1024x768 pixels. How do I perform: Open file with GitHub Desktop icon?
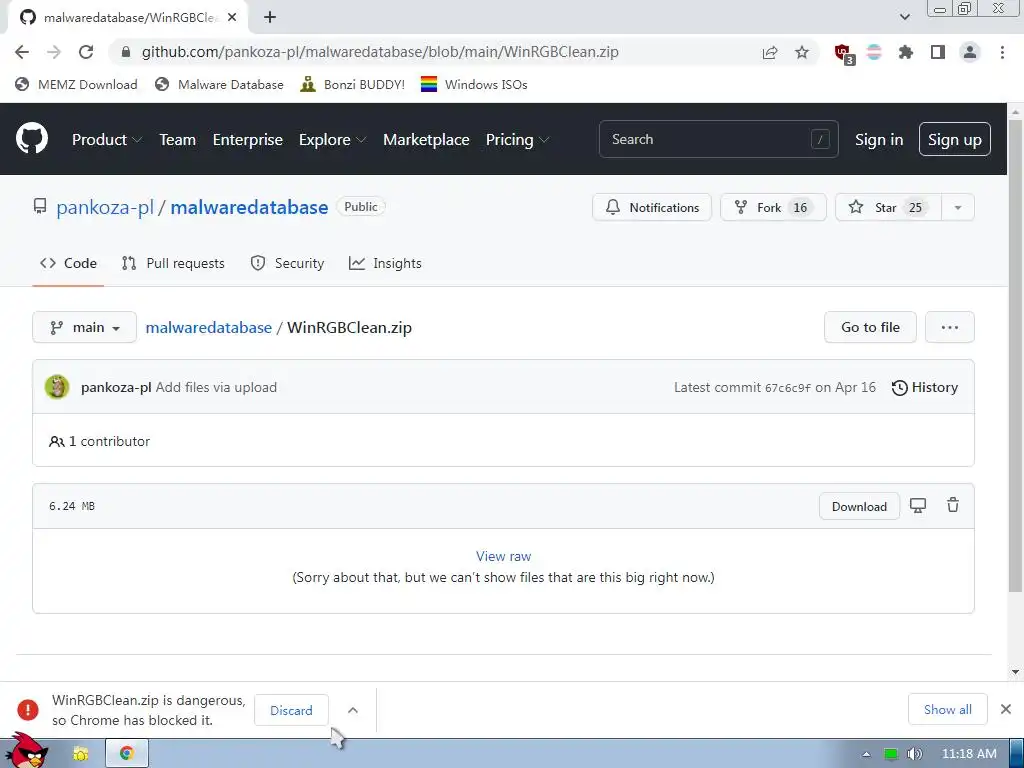[x=918, y=505]
